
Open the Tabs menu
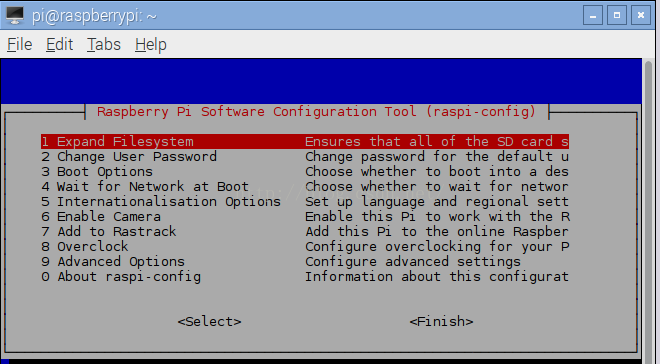[104, 45]
